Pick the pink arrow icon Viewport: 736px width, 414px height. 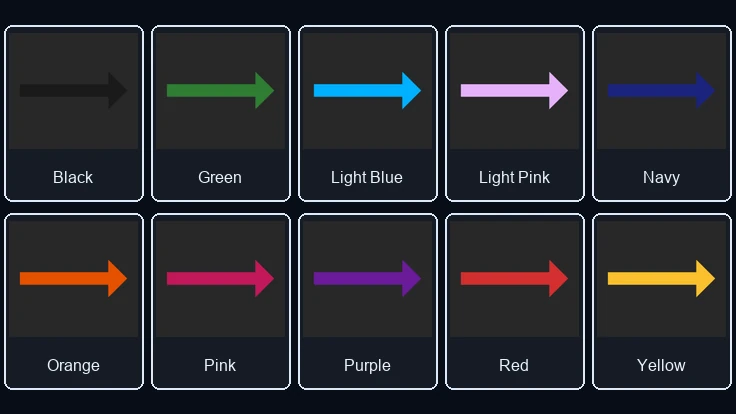[220, 278]
